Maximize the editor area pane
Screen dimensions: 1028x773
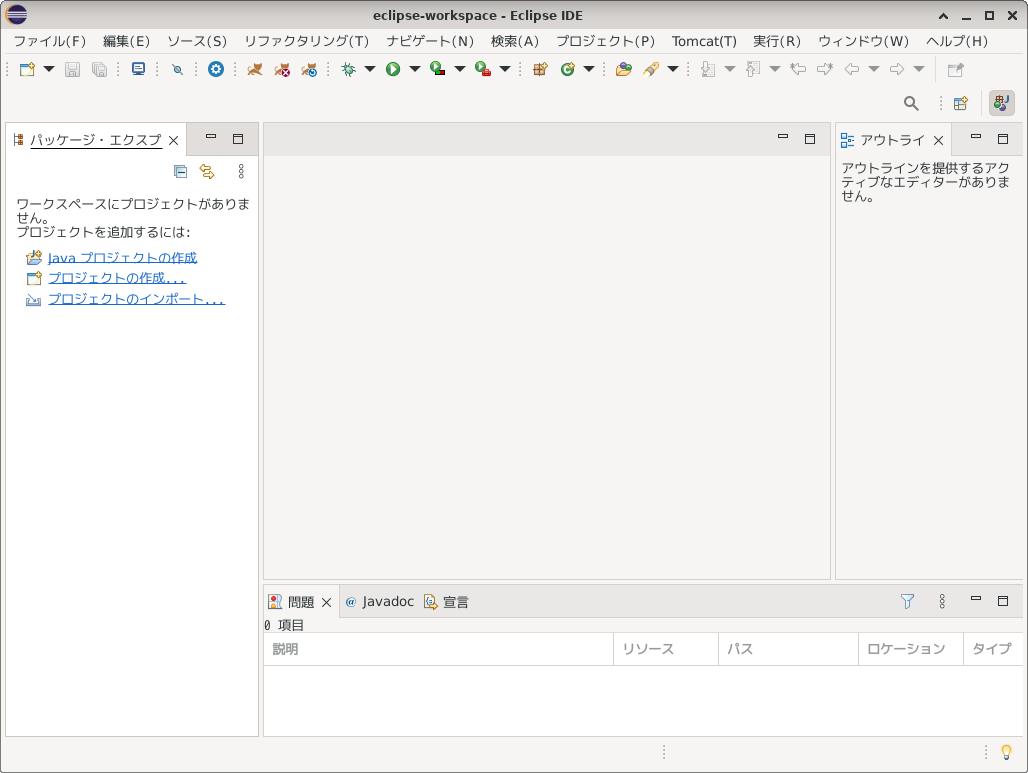(810, 138)
